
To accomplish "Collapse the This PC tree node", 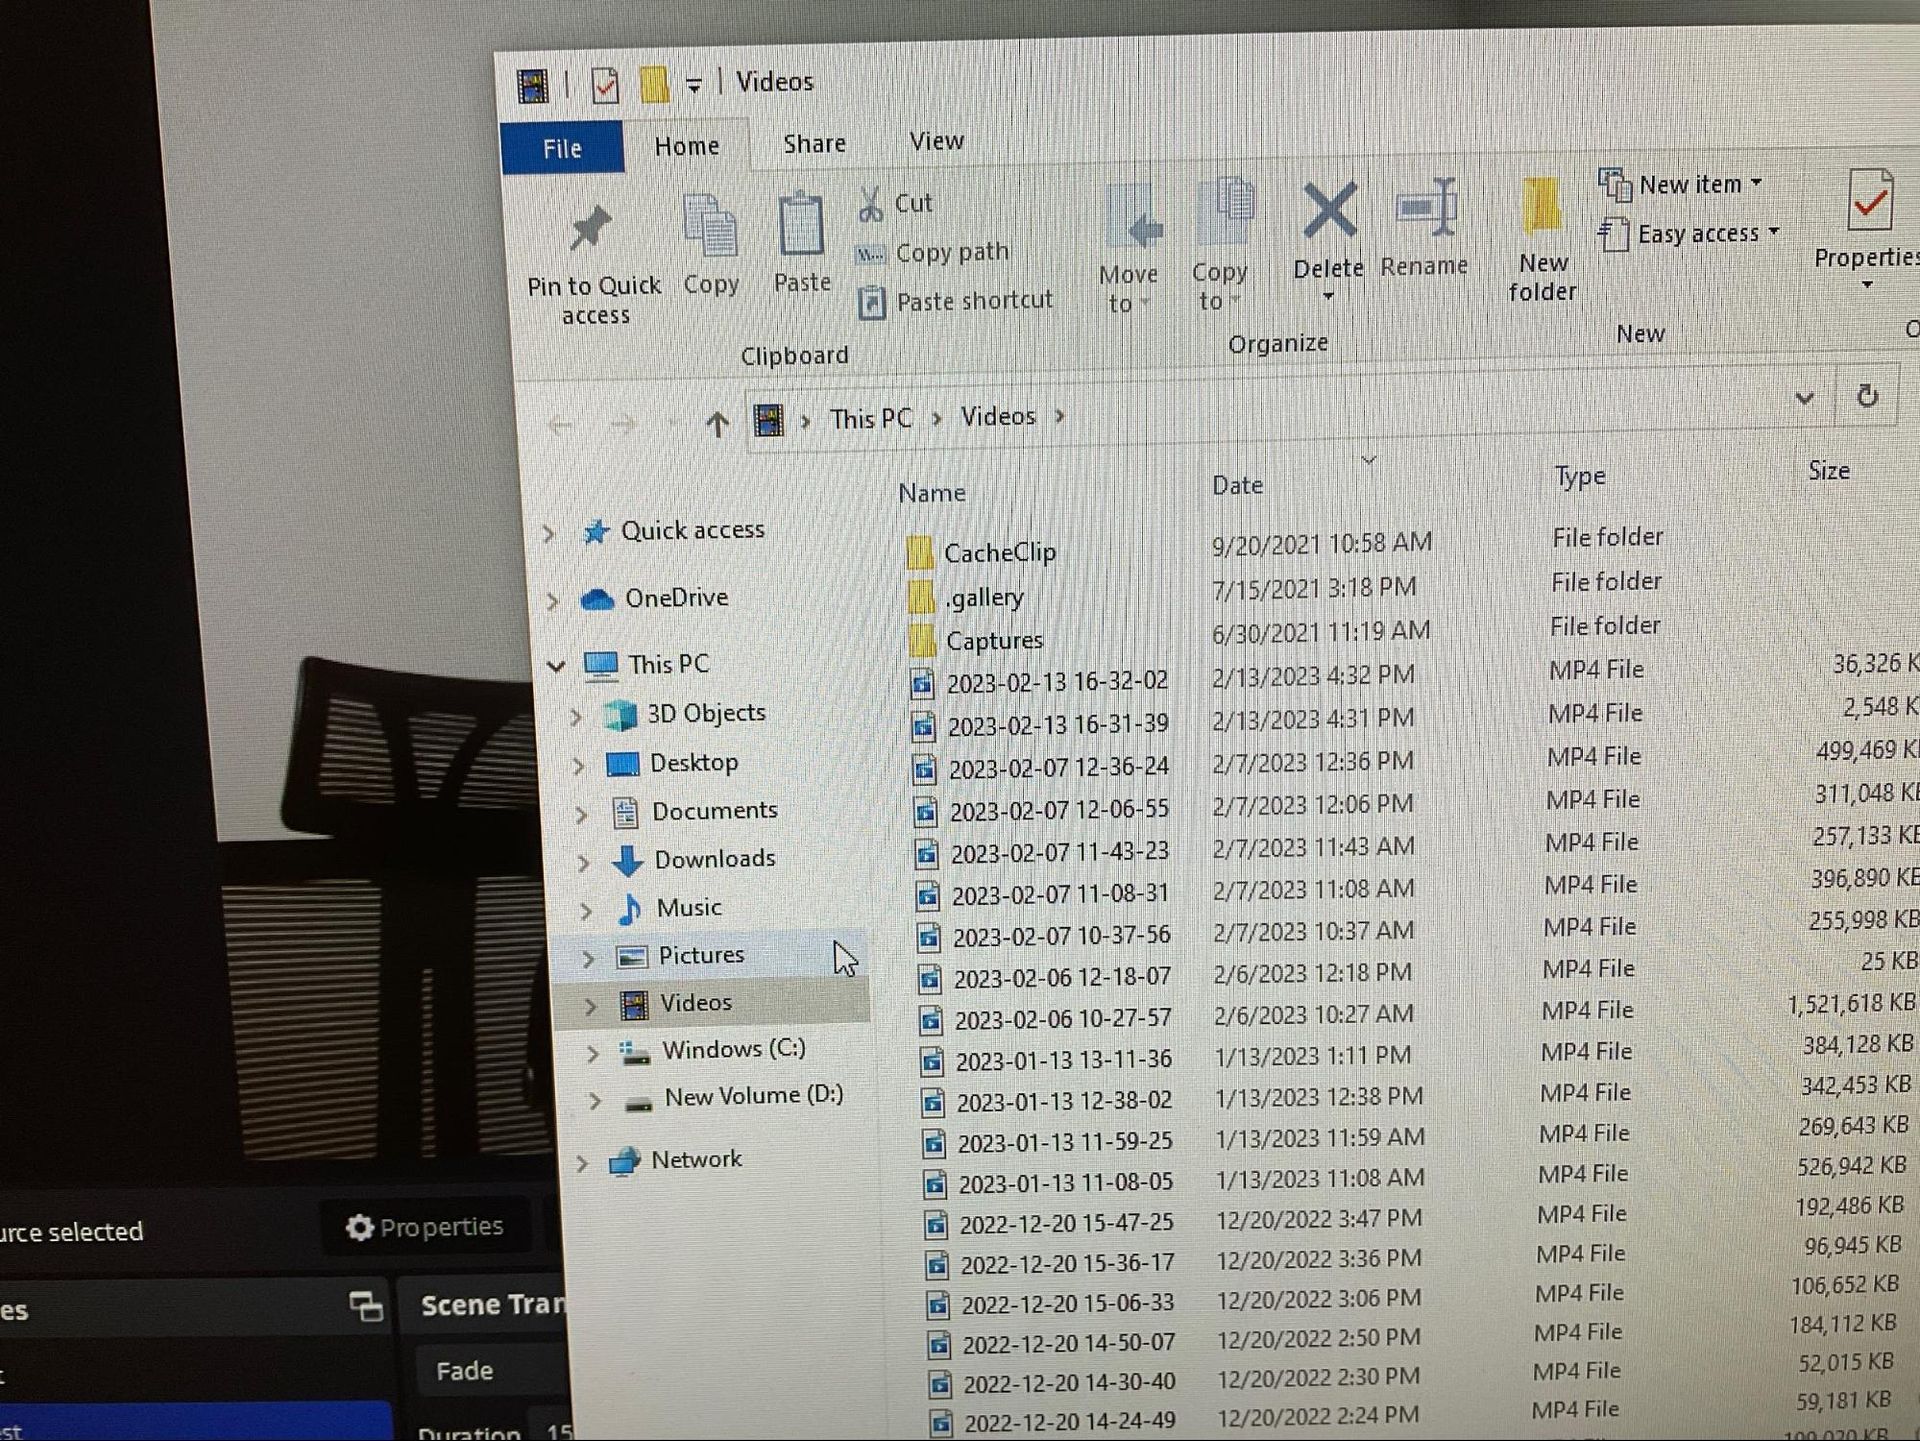I will (556, 665).
